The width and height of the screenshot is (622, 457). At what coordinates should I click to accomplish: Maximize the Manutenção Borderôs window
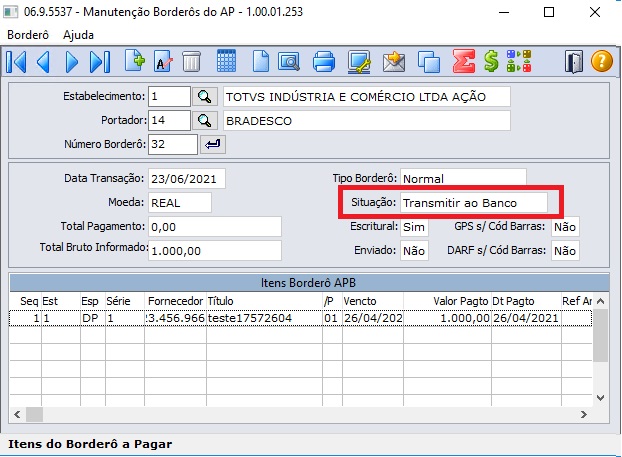click(549, 12)
